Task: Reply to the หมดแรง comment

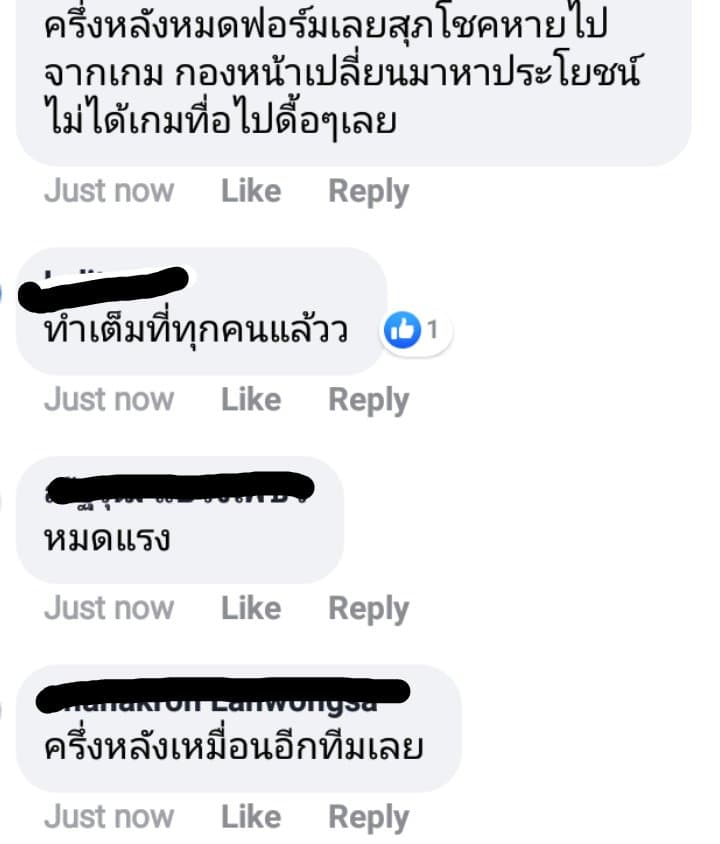Action: pyautogui.click(x=369, y=609)
